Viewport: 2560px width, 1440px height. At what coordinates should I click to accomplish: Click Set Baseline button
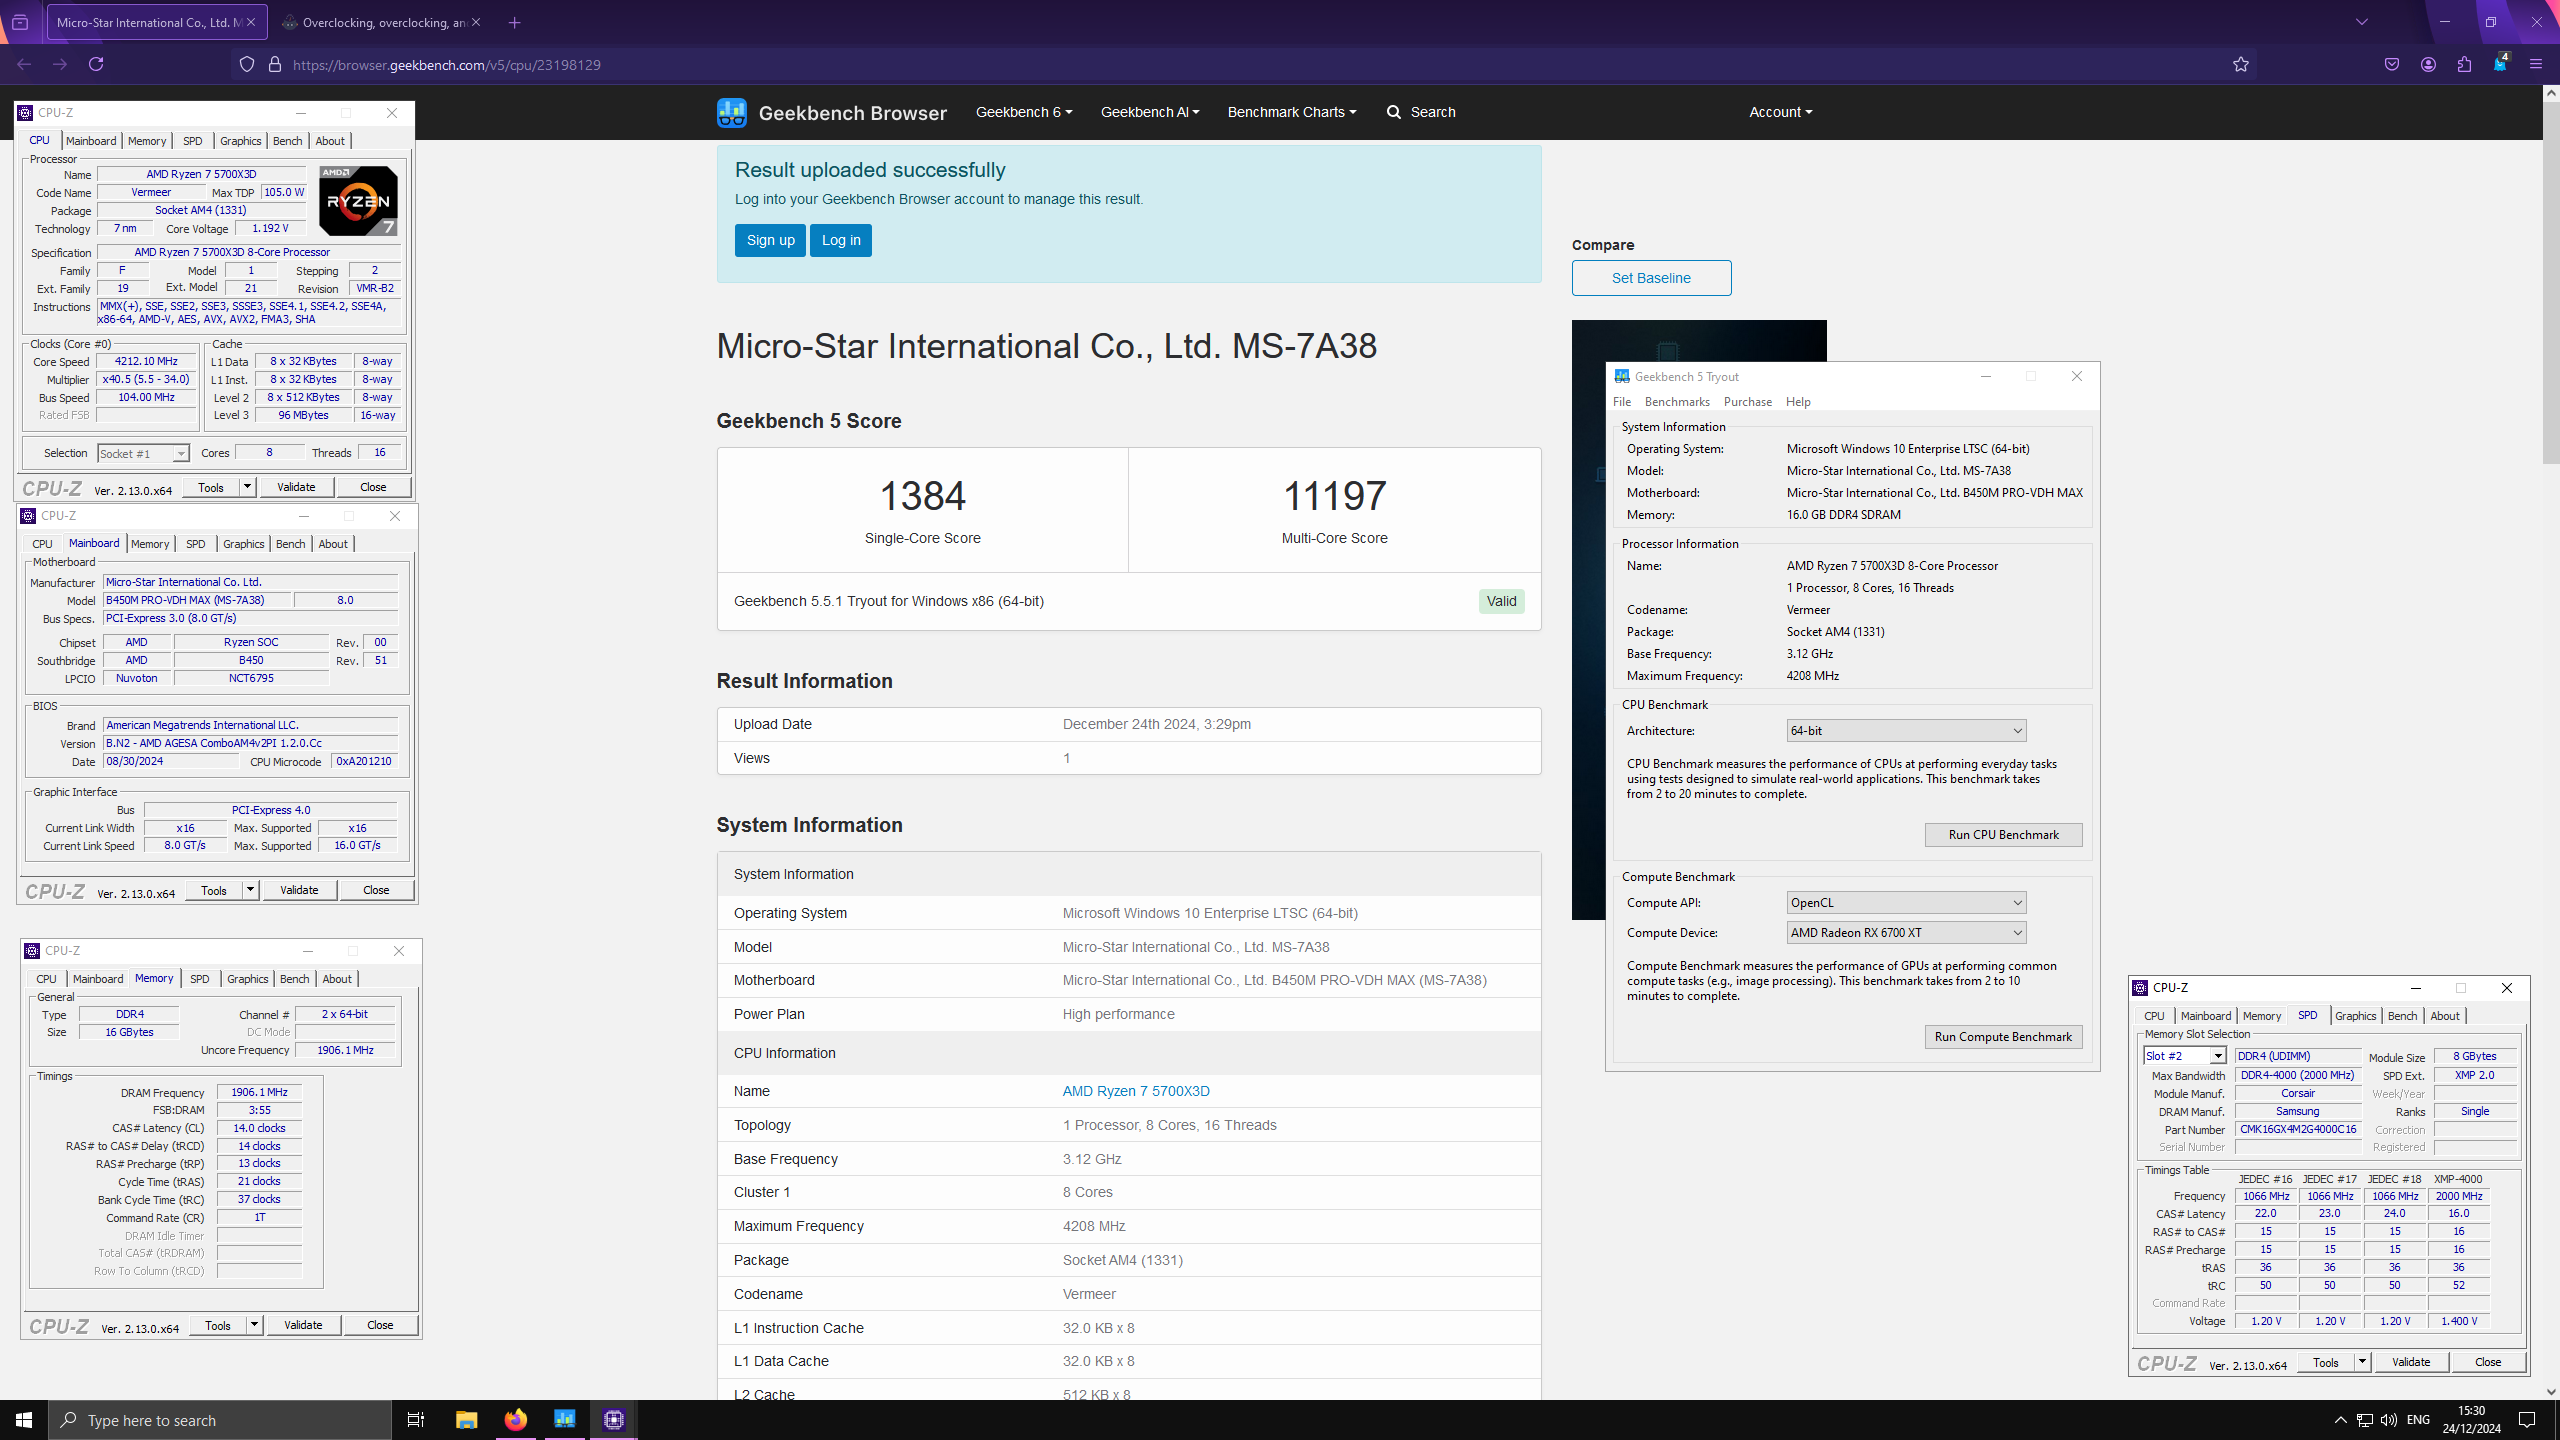pos(1651,278)
